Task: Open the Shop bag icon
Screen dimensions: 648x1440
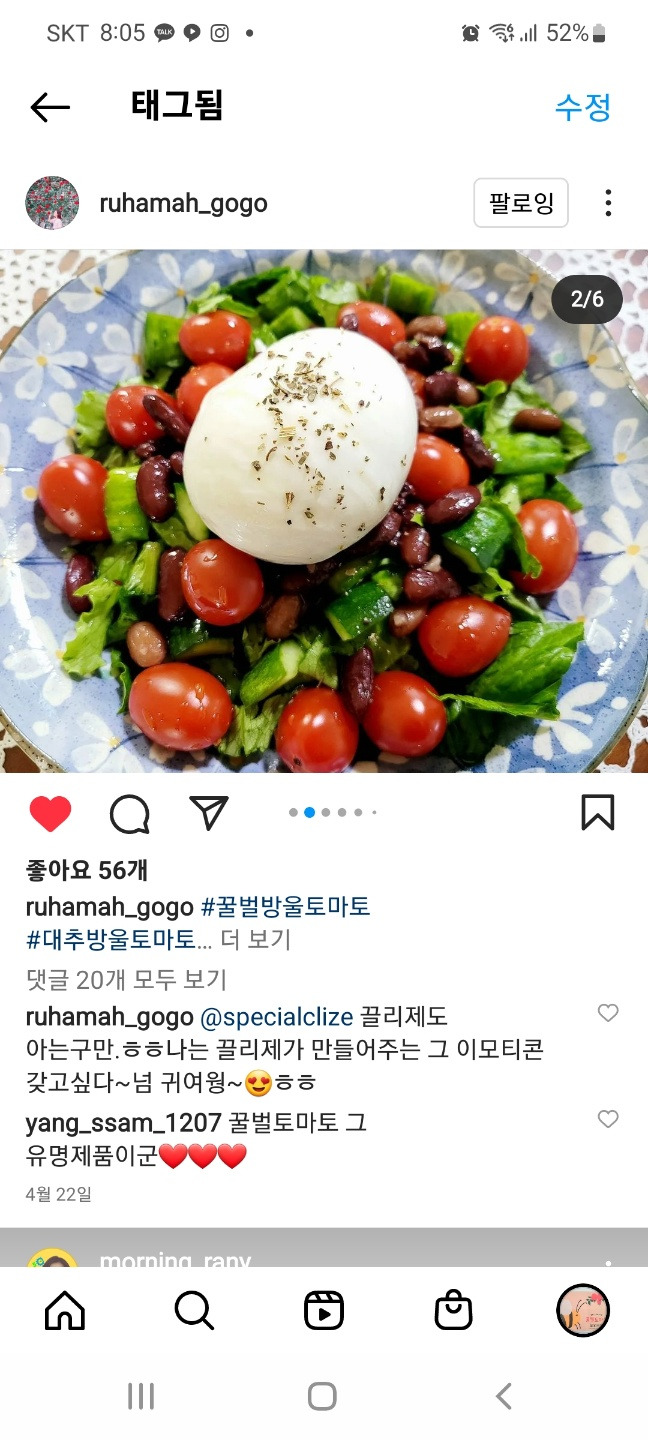Action: click(453, 1310)
